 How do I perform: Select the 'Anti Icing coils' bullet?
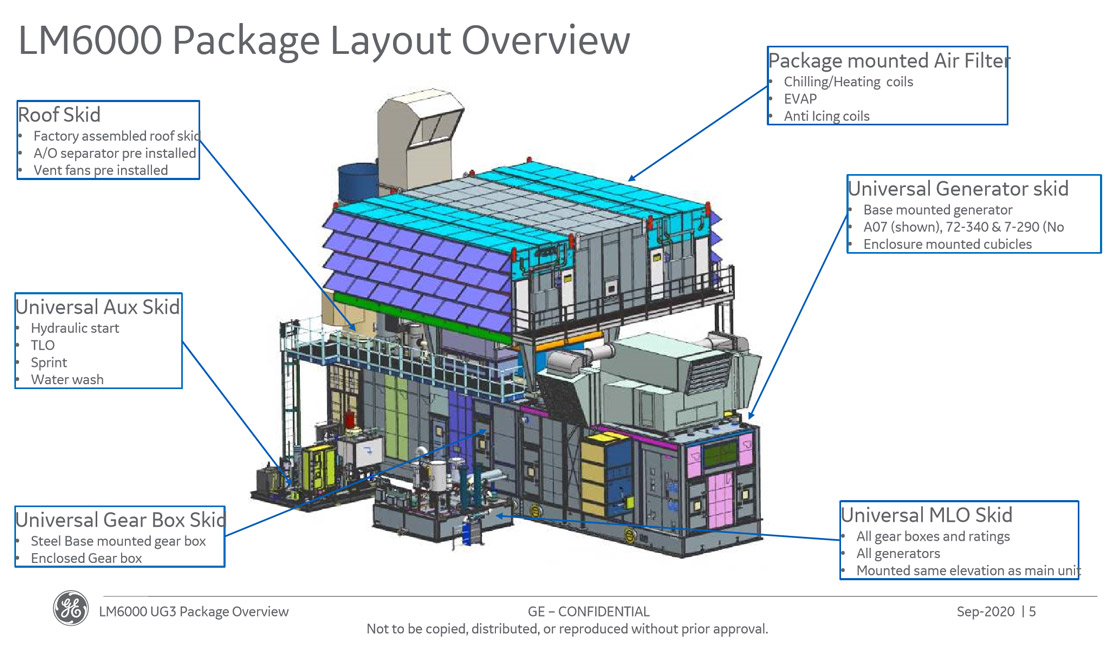click(x=826, y=116)
